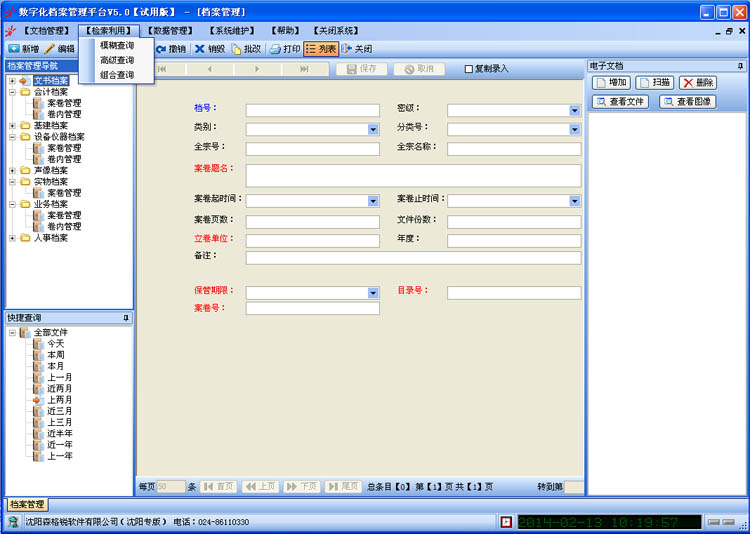Click the 批改 (Batch edit) toolbar icon
Viewport: 750px width, 534px height.
click(x=246, y=49)
